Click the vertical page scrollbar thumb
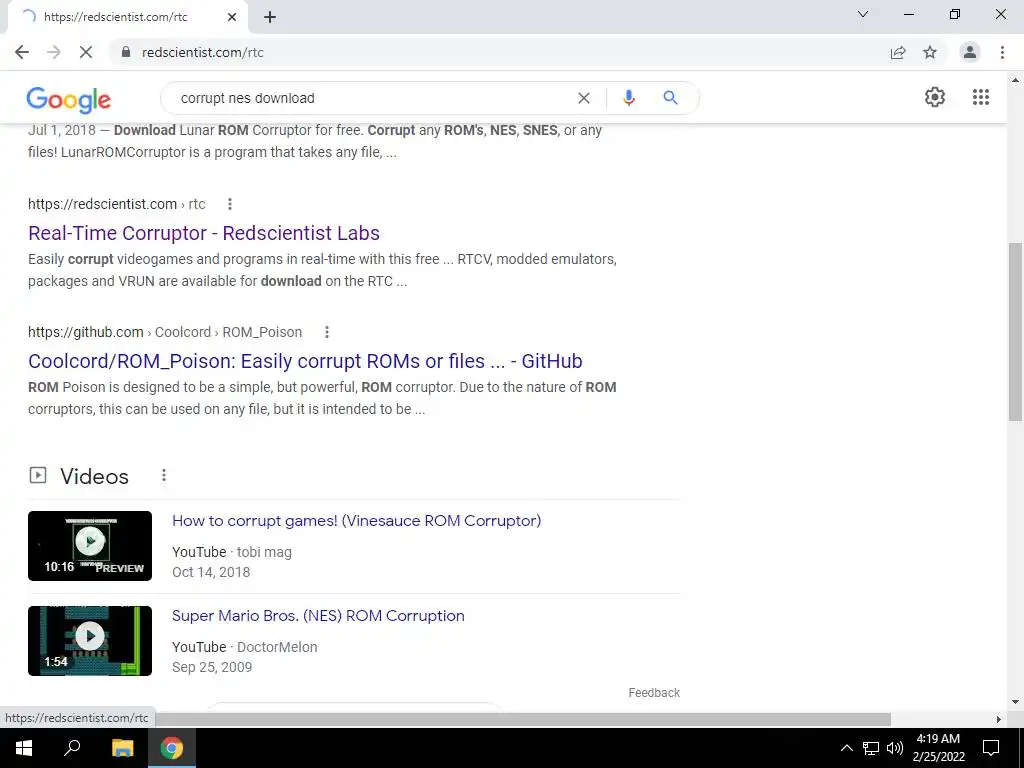Image resolution: width=1024 pixels, height=768 pixels. pos(1015,332)
